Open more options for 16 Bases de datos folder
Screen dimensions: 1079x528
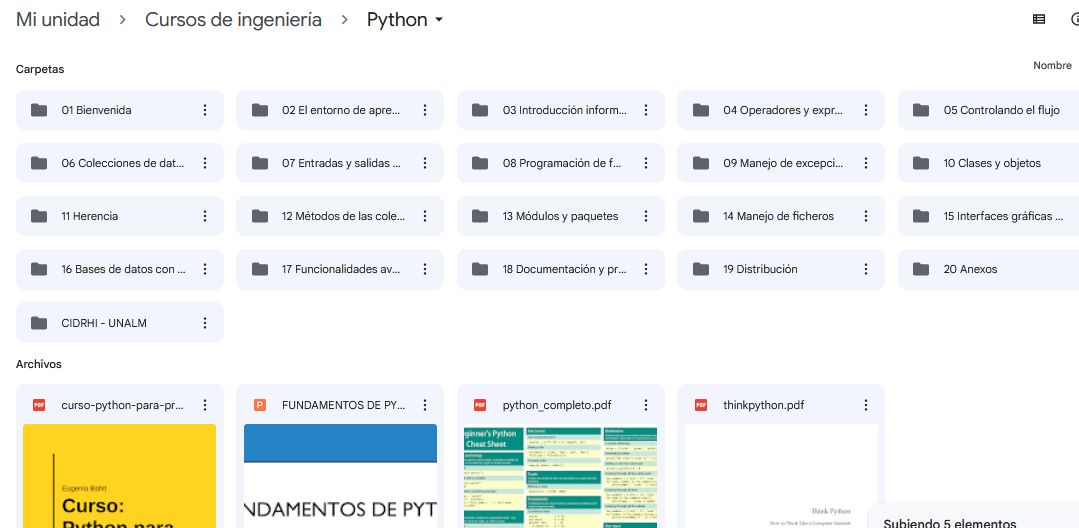204,269
